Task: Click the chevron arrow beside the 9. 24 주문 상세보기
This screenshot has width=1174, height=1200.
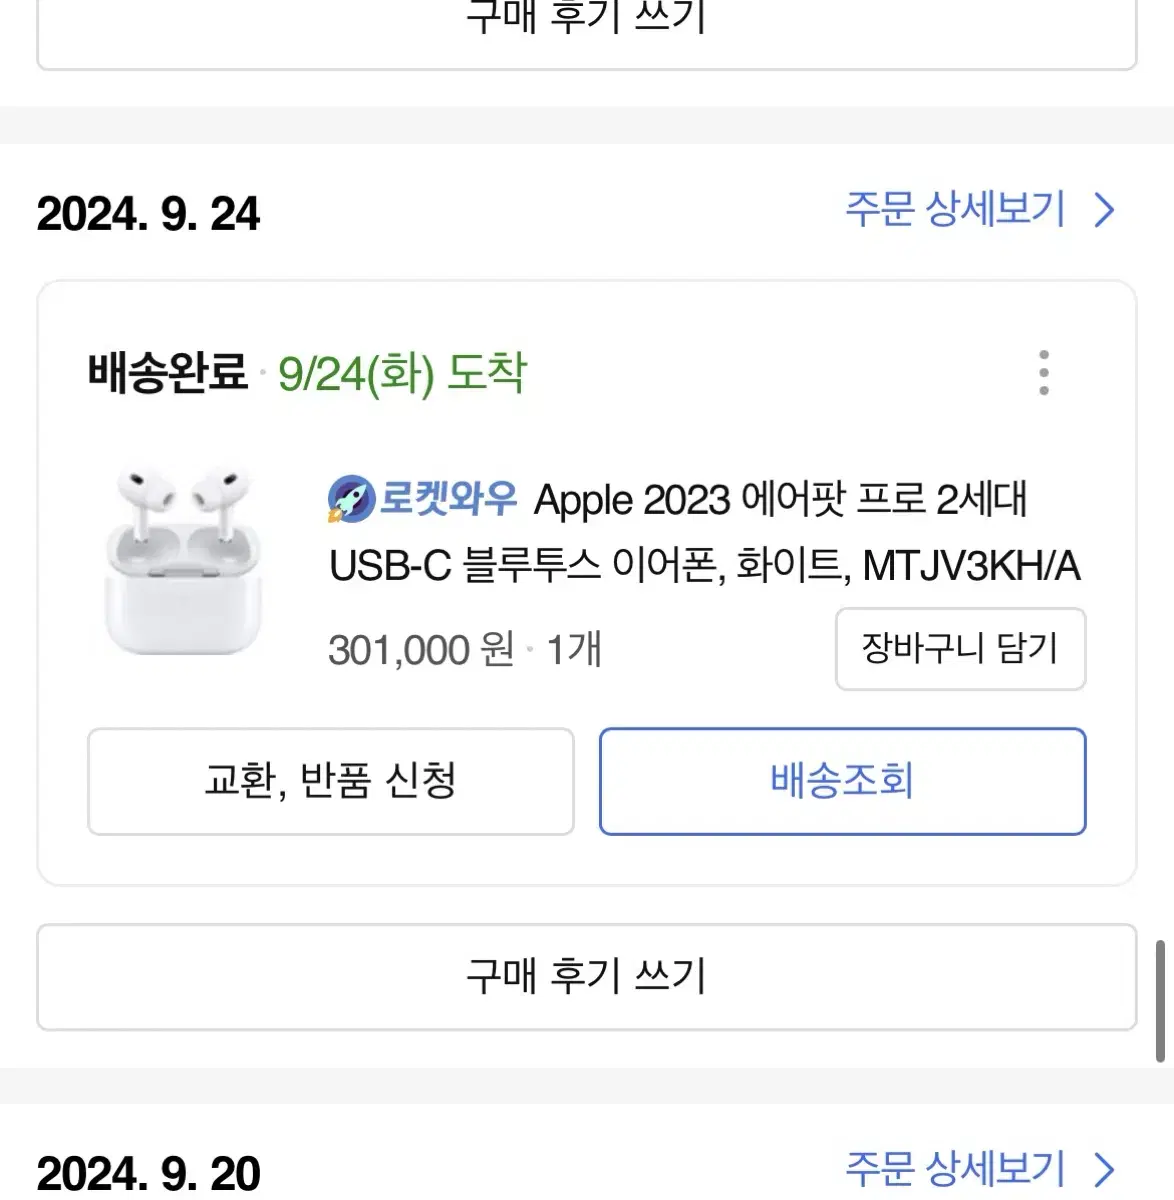Action: [x=1104, y=210]
